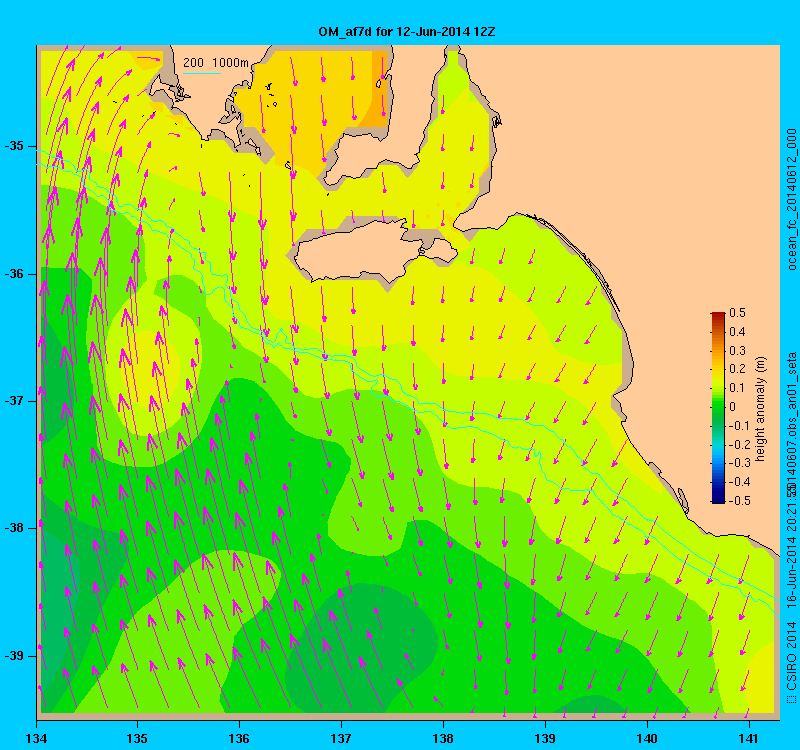Click the 137 longitude axis label
The image size is (800, 750).
[341, 738]
